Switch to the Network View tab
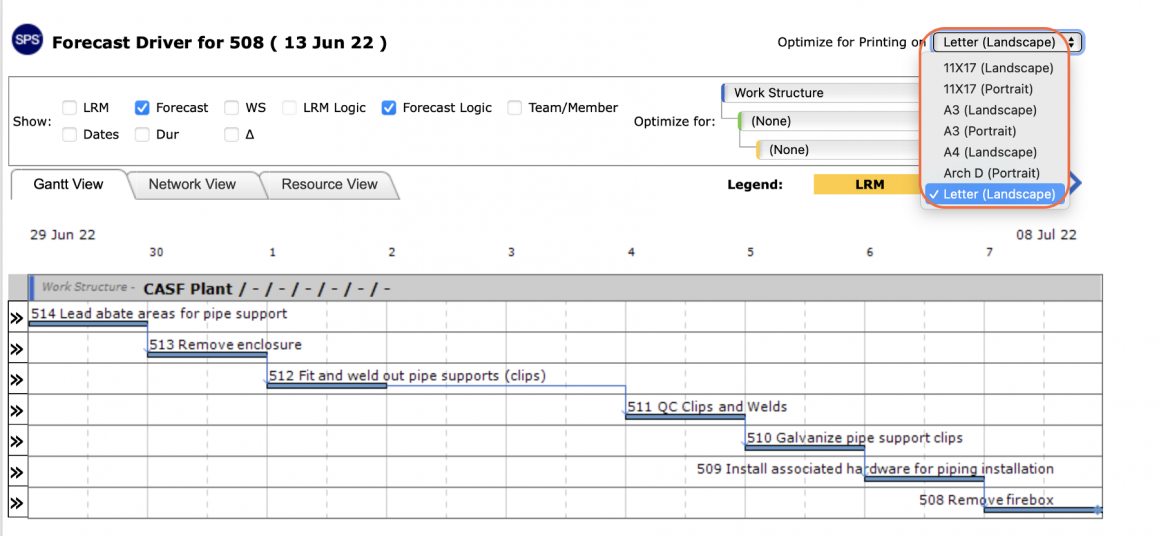The width and height of the screenshot is (1170, 536). pyautogui.click(x=192, y=184)
